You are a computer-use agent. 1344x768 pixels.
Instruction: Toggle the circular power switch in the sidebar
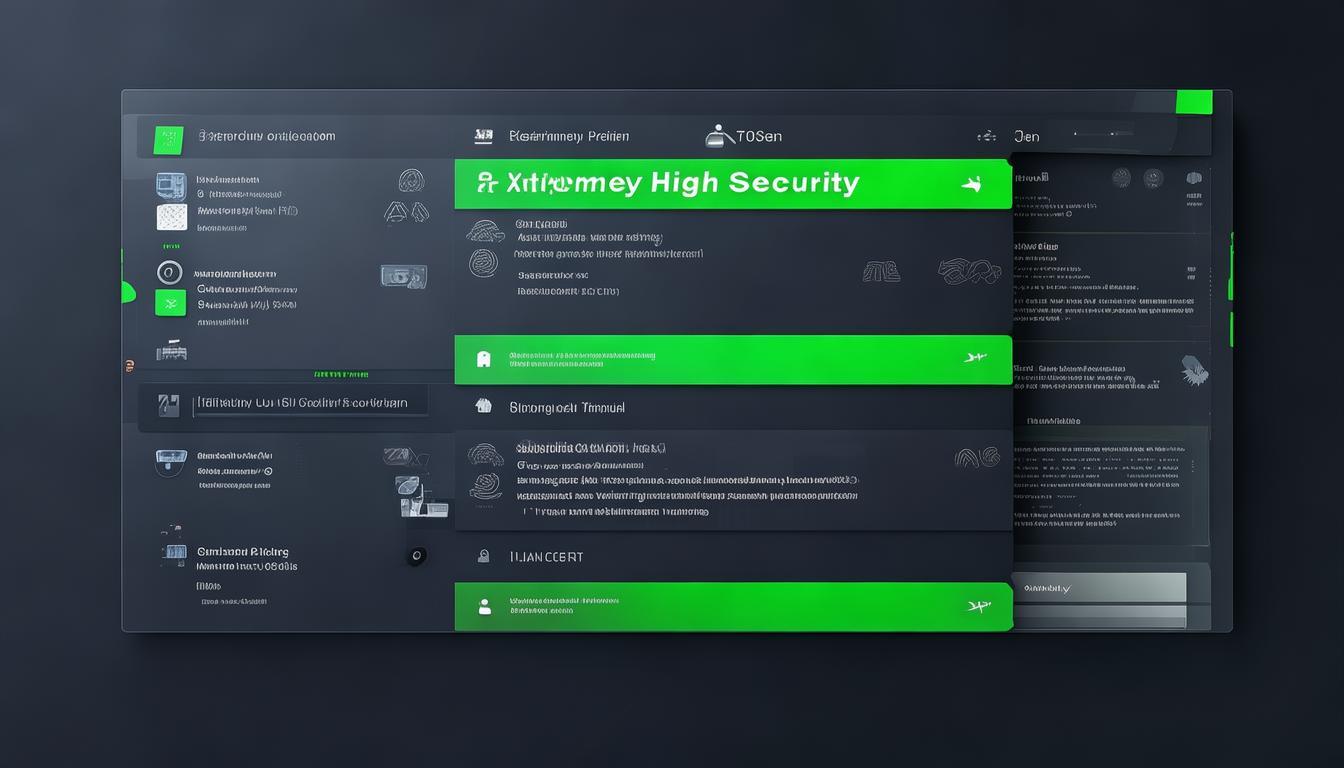pos(170,271)
